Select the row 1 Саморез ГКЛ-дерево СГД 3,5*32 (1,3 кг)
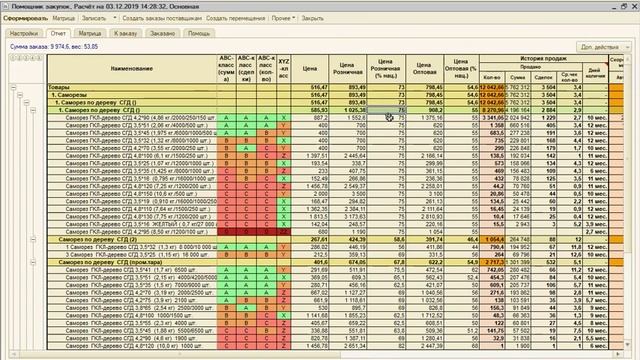The width and height of the screenshot is (640, 360). click(x=336, y=247)
